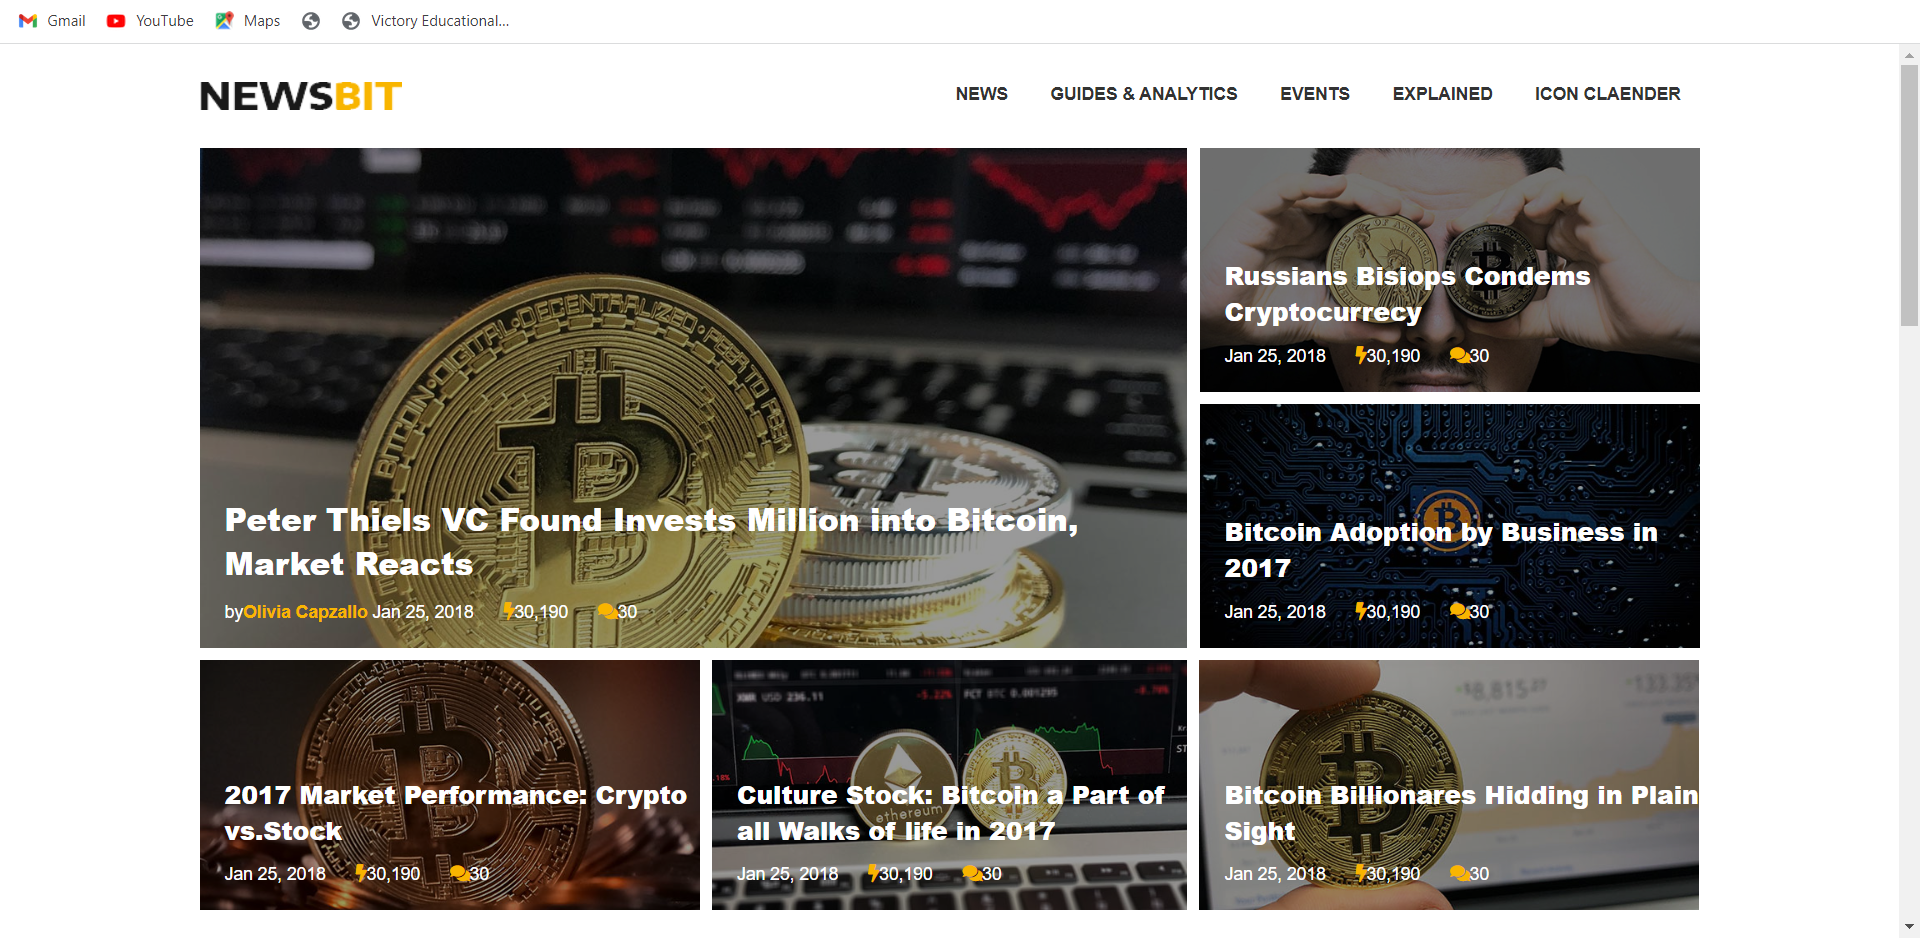This screenshot has height=938, width=1920.
Task: Click the NEWSBIT logo
Action: (x=301, y=96)
